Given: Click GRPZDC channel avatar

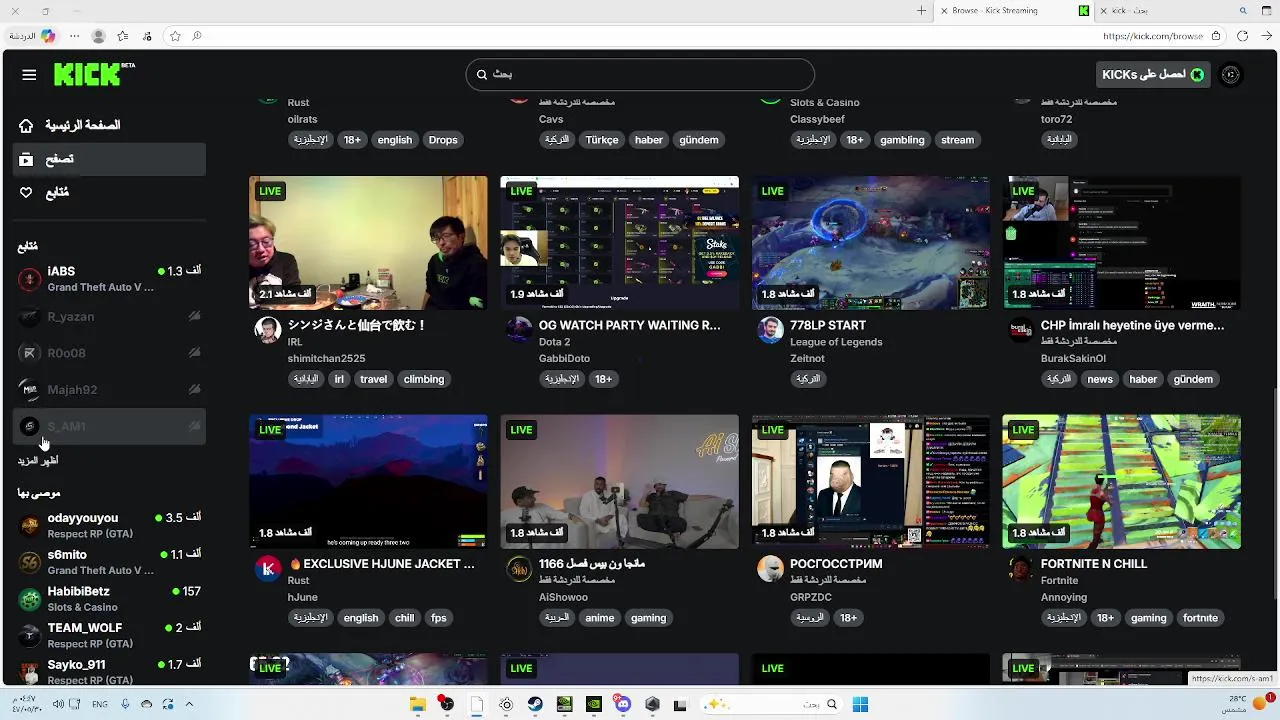Looking at the screenshot, I should pyautogui.click(x=770, y=569).
